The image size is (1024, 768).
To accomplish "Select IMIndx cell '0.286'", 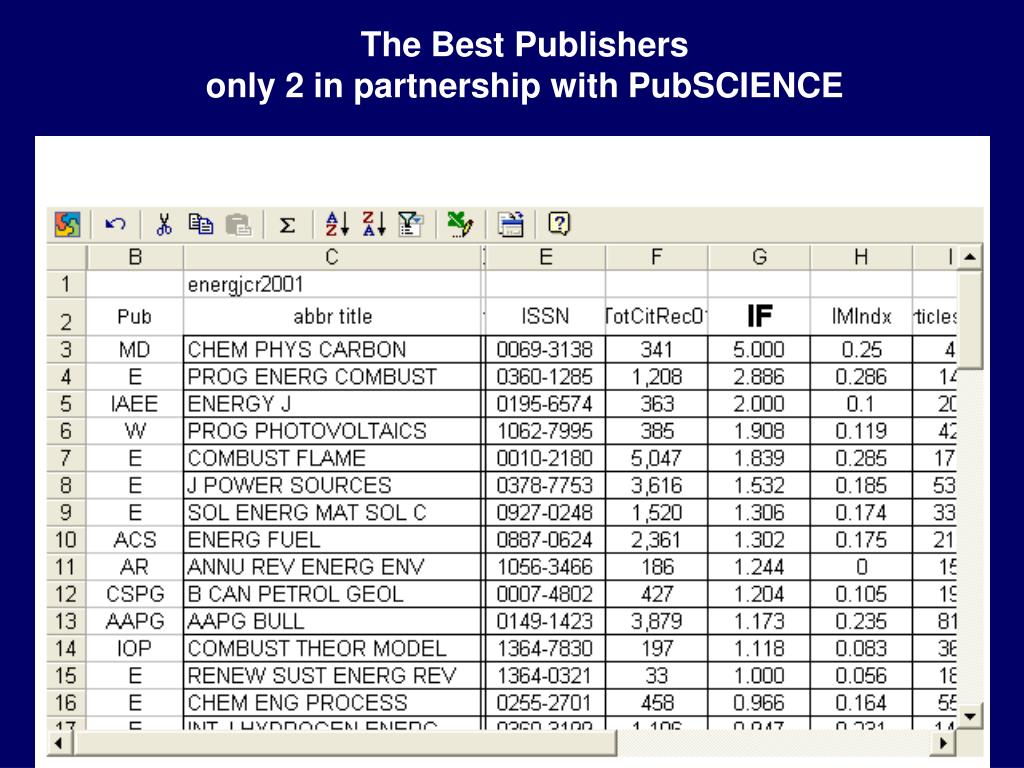I will pyautogui.click(x=861, y=377).
